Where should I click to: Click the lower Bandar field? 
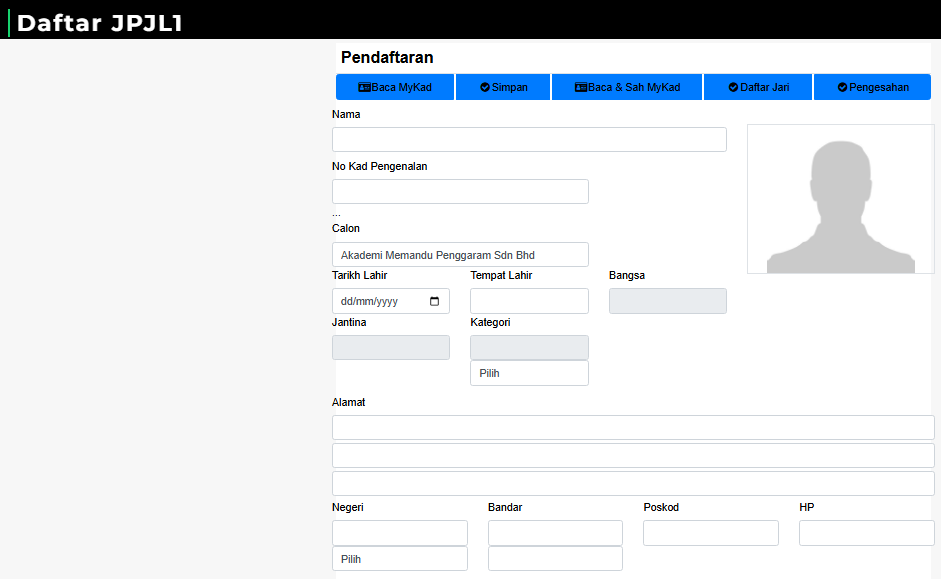pyautogui.click(x=555, y=559)
